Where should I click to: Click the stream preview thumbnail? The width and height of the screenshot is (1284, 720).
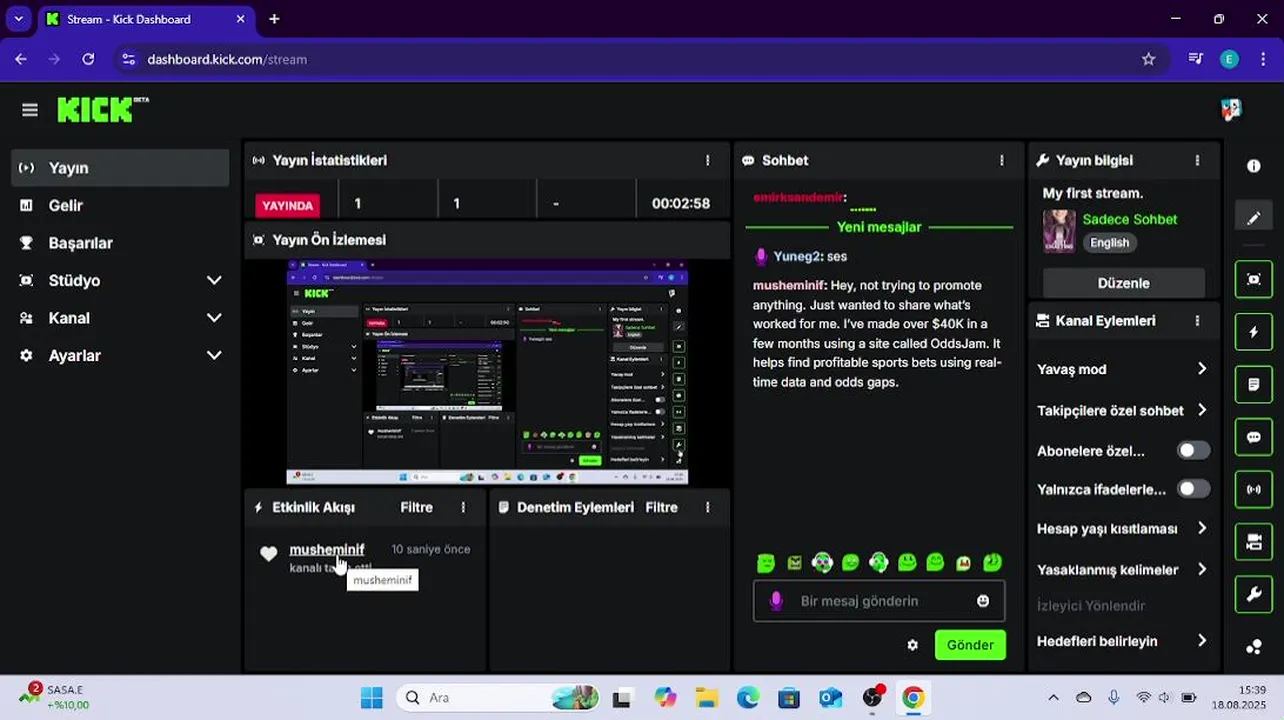point(487,372)
